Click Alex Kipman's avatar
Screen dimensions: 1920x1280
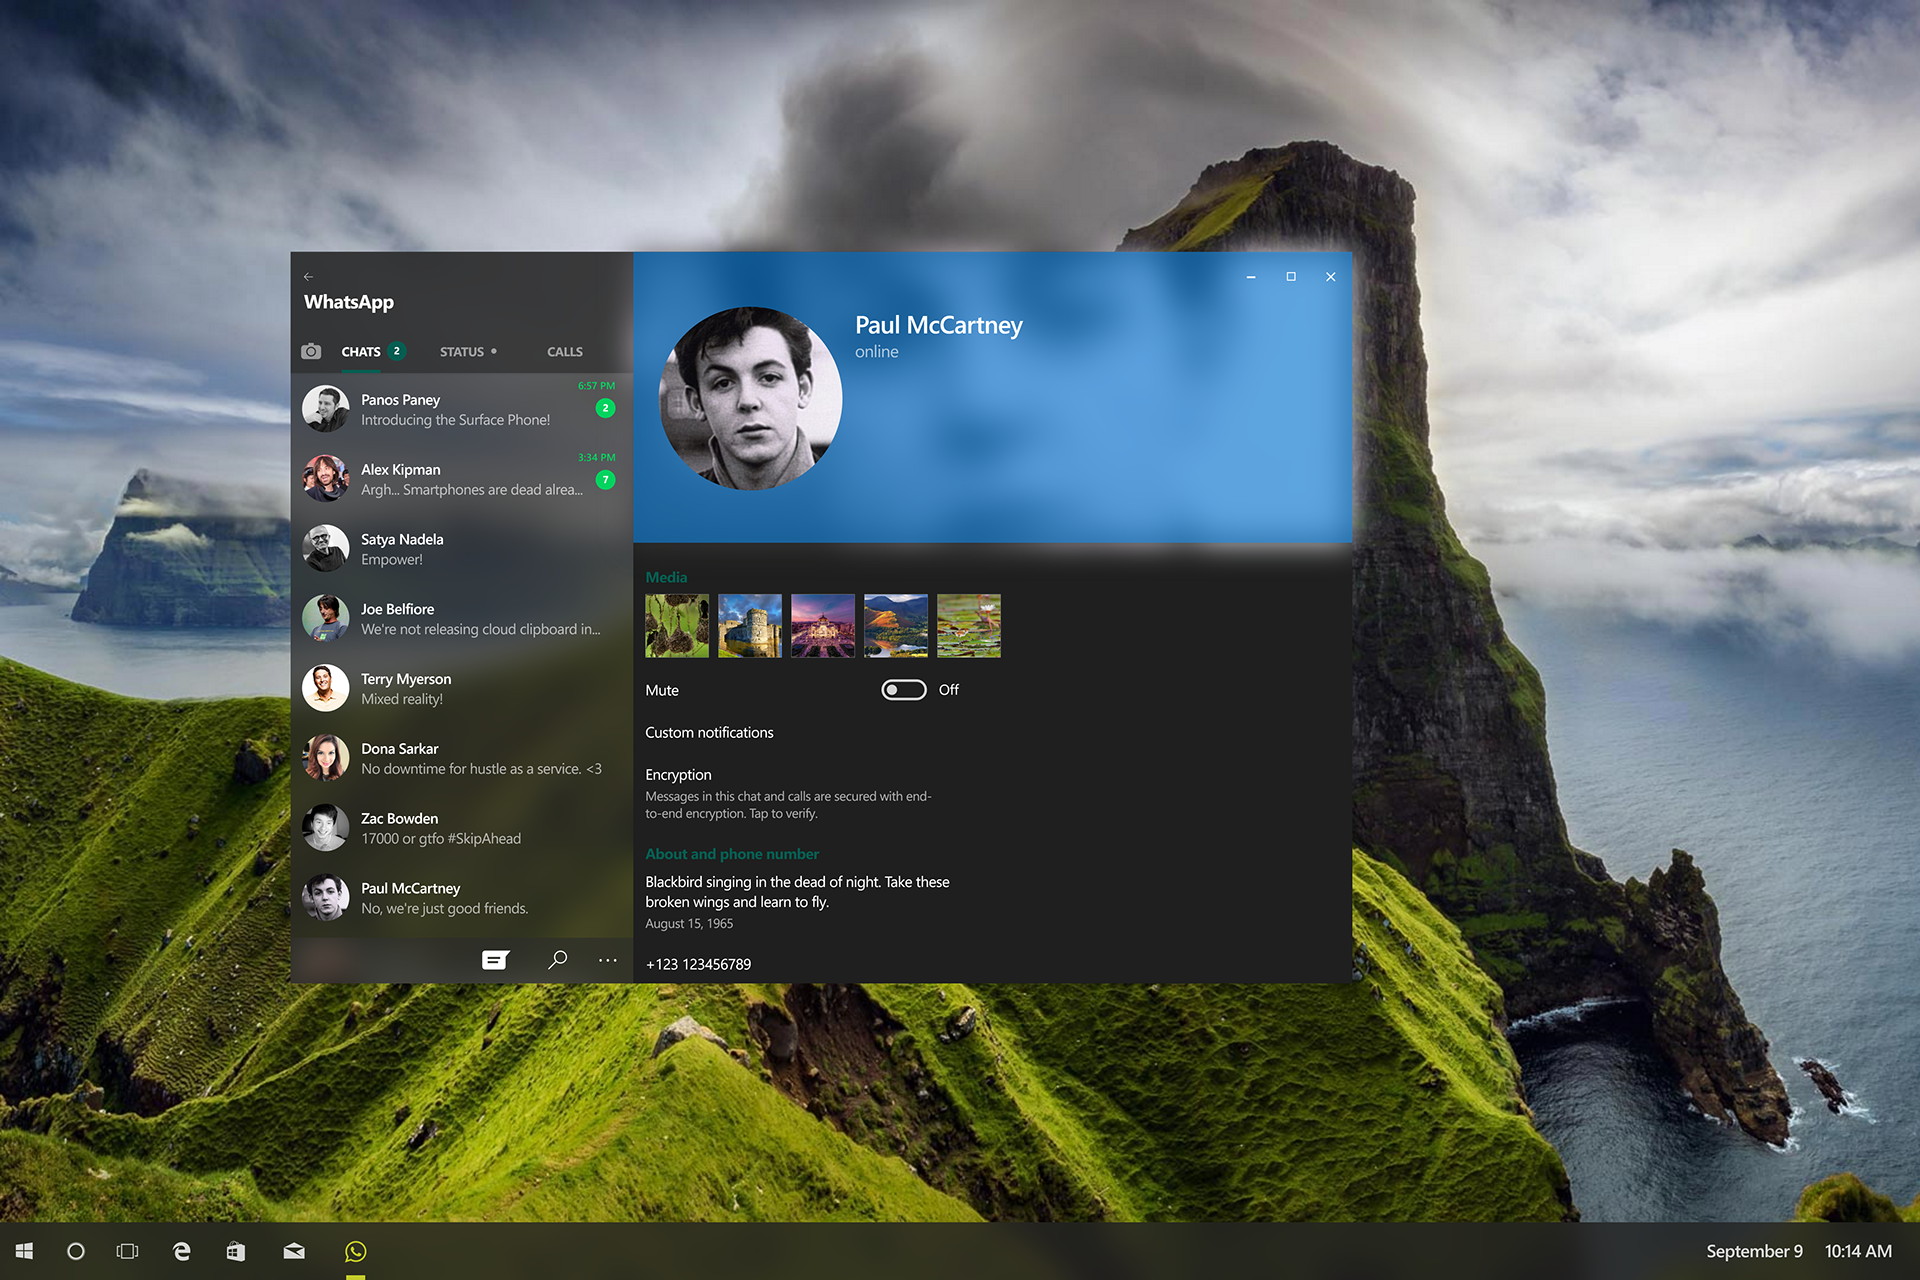[x=326, y=478]
